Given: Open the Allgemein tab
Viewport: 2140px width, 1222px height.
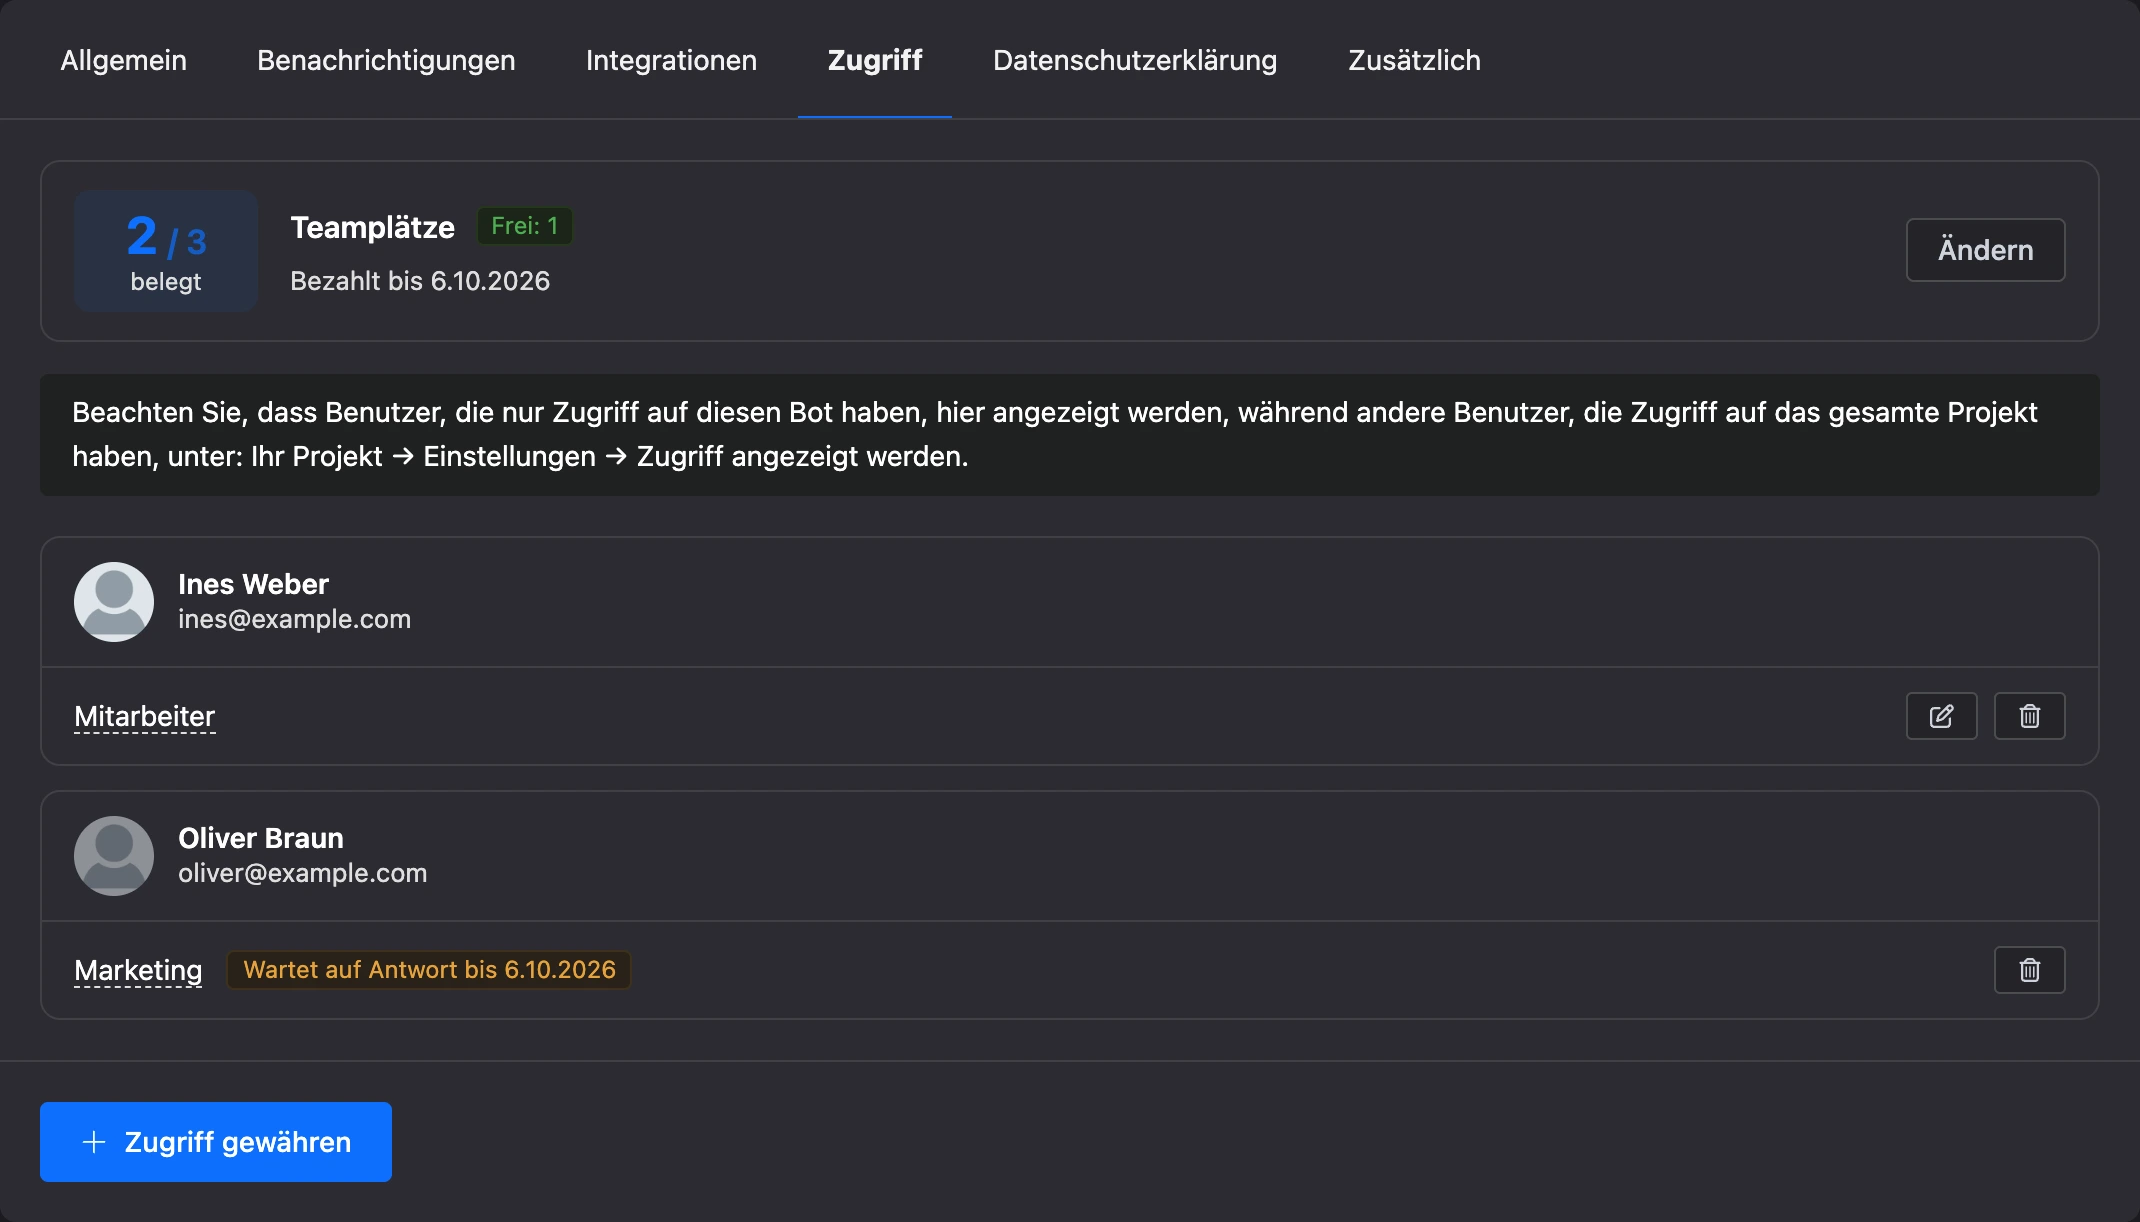Looking at the screenshot, I should click(124, 60).
